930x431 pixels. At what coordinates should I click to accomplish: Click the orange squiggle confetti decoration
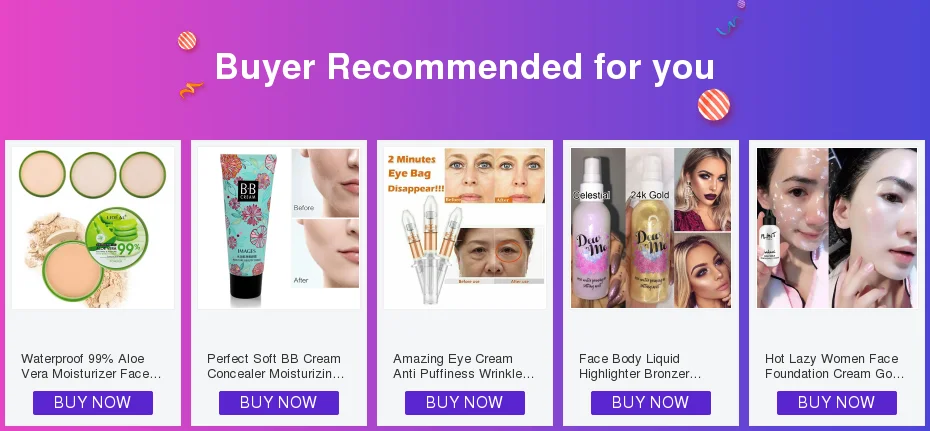pyautogui.click(x=191, y=90)
